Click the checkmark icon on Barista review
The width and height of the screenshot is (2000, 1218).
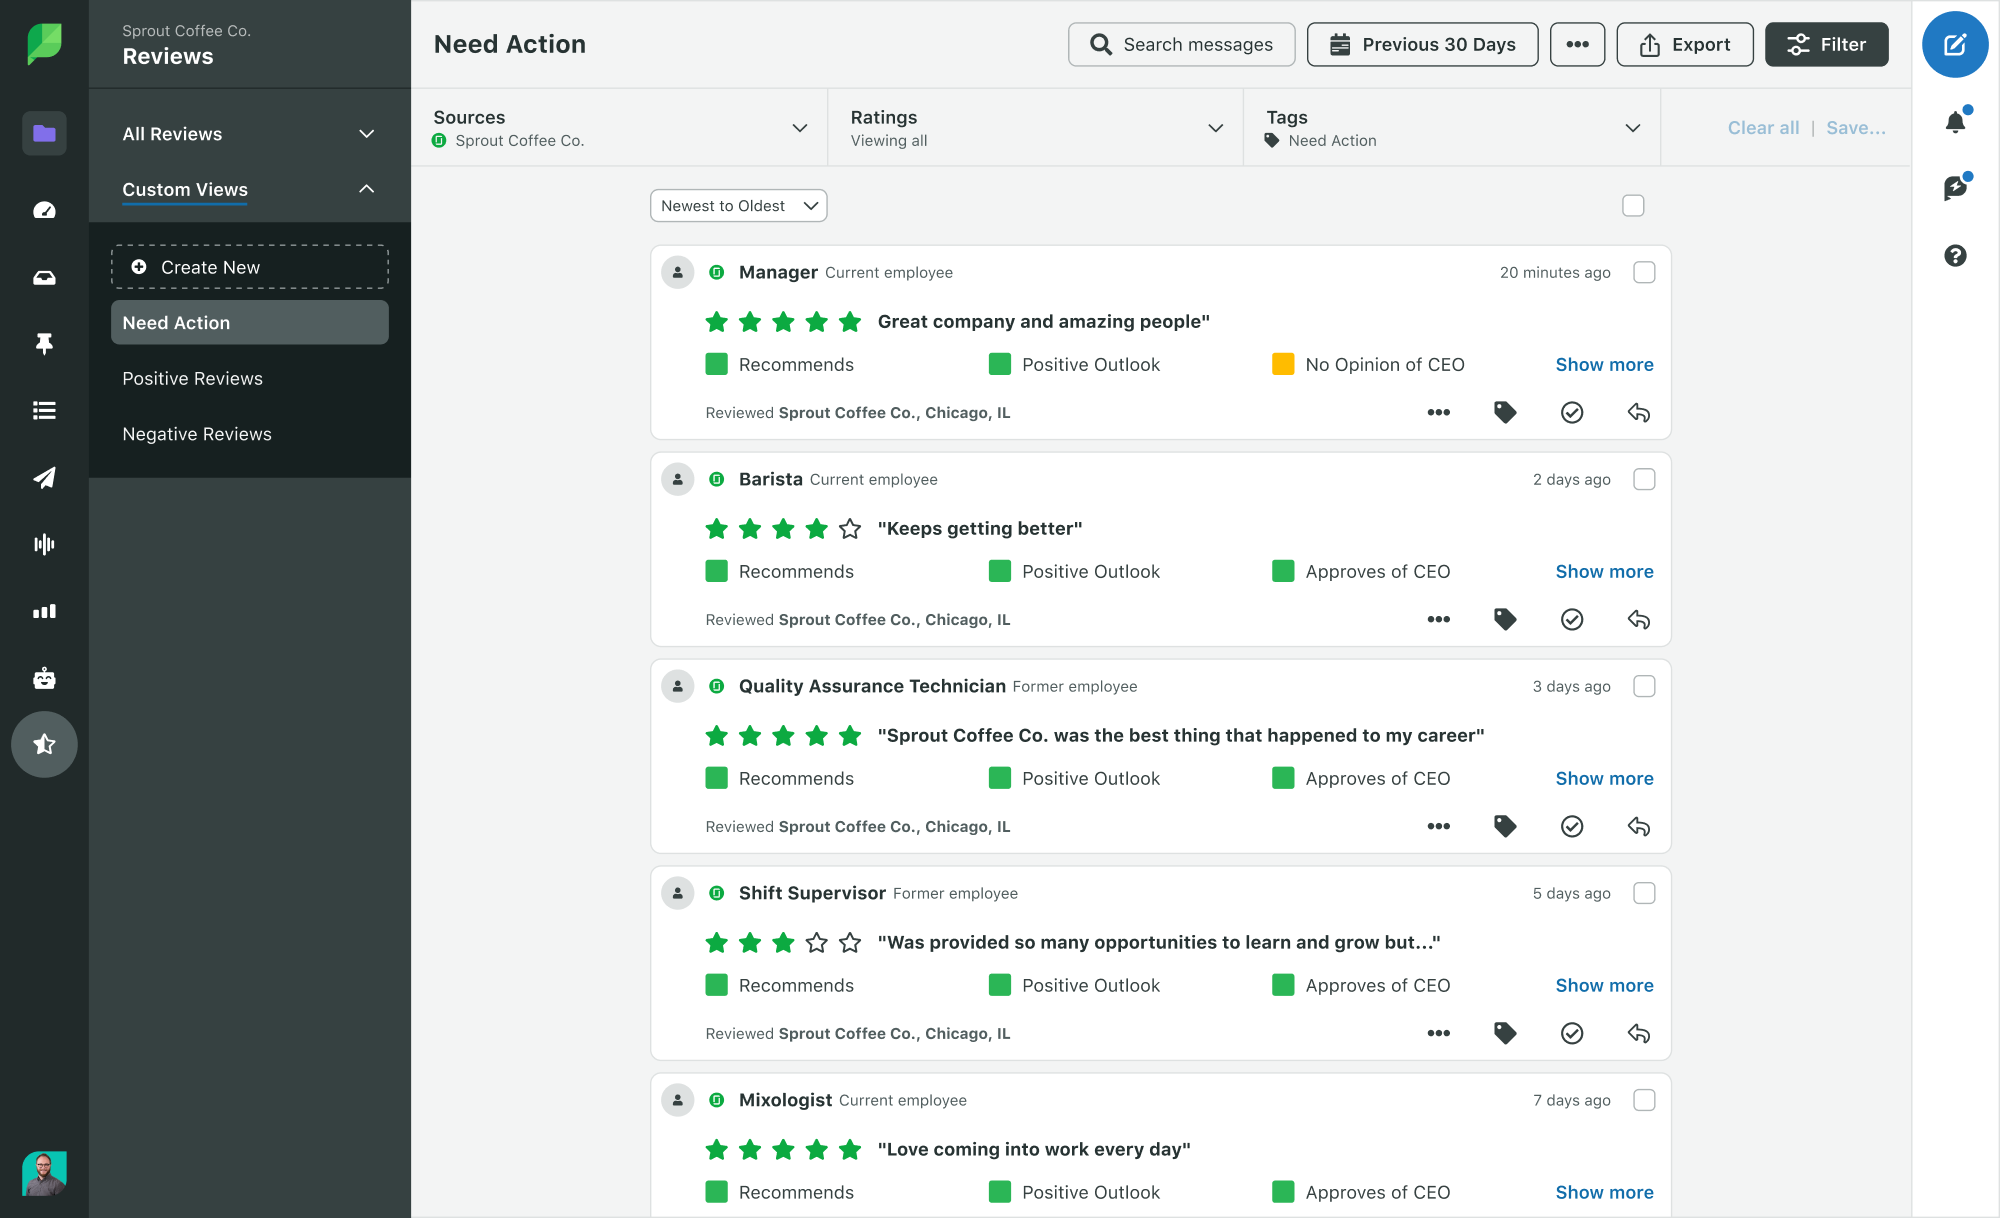[1571, 618]
